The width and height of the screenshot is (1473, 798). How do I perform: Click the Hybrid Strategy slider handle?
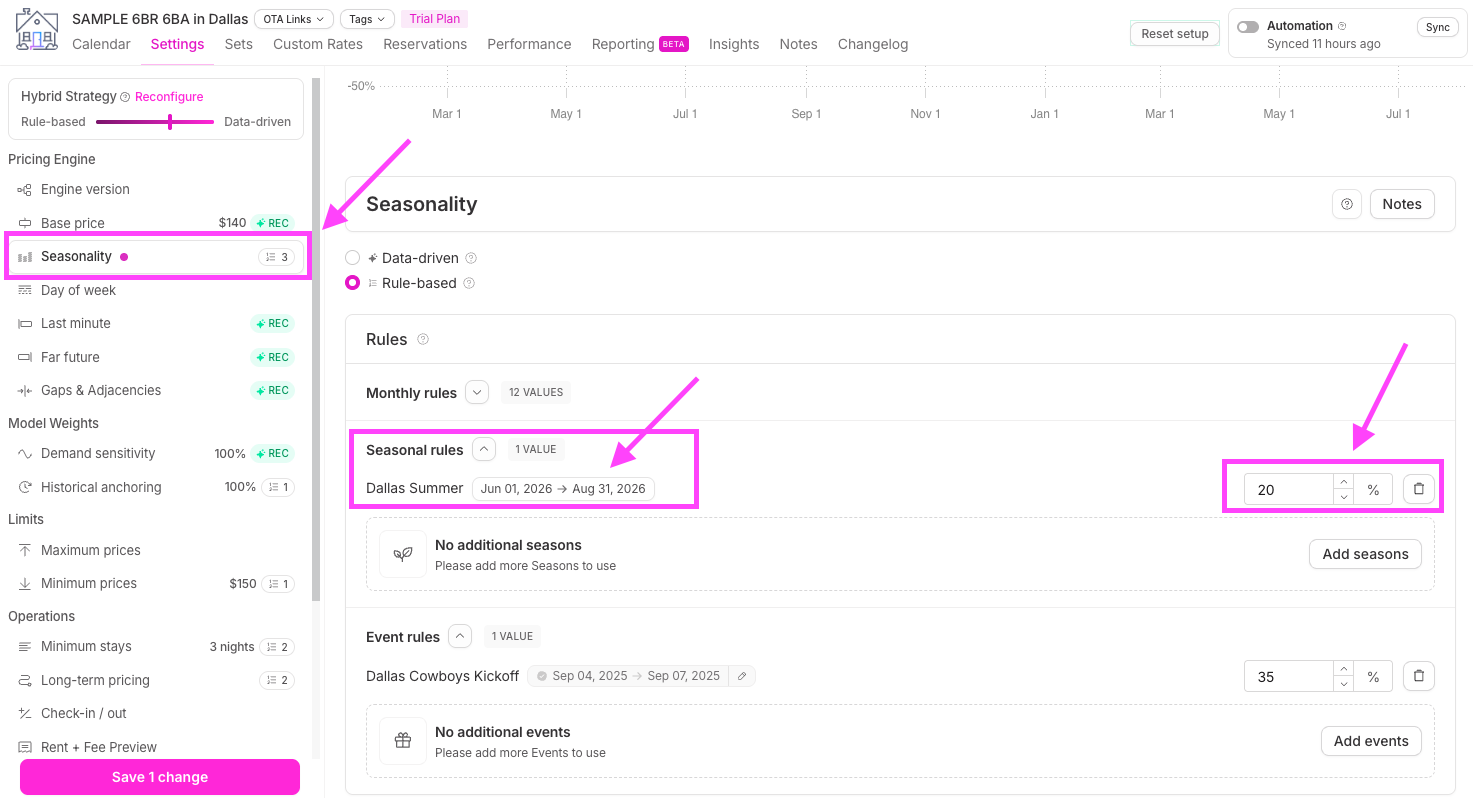[x=170, y=122]
